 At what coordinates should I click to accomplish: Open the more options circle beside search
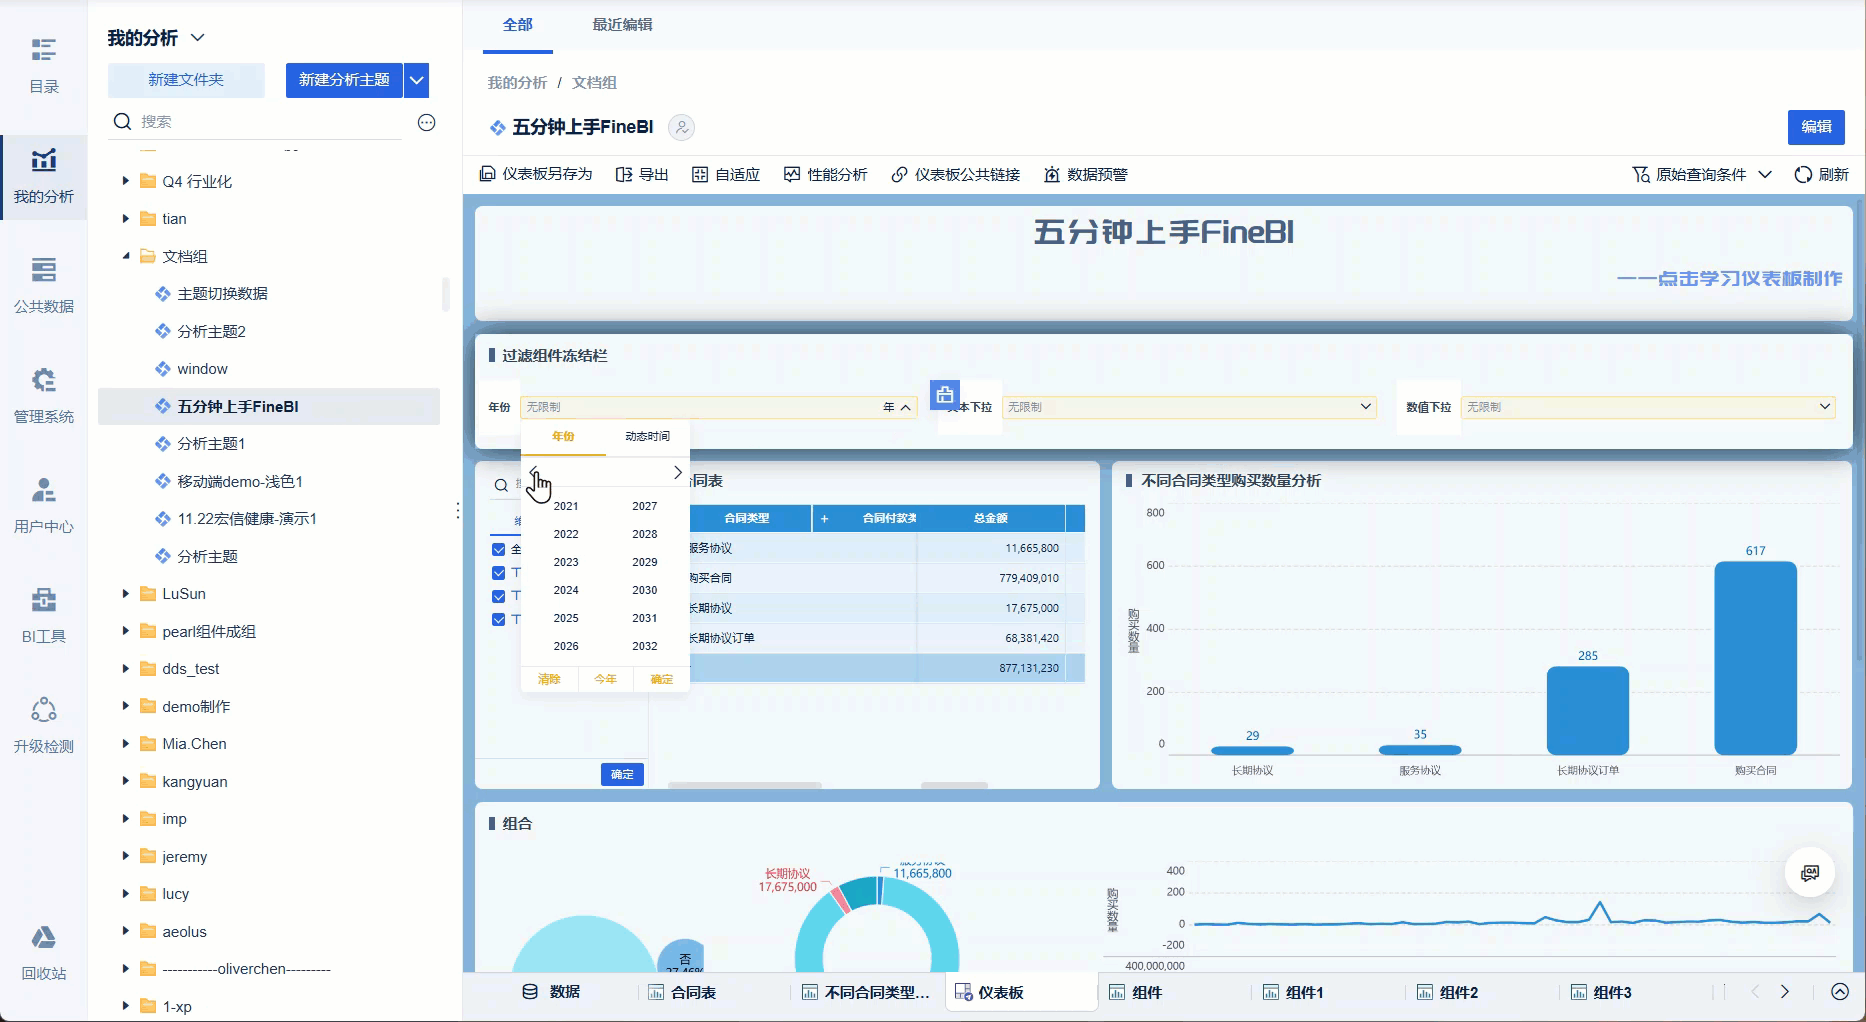point(427,122)
